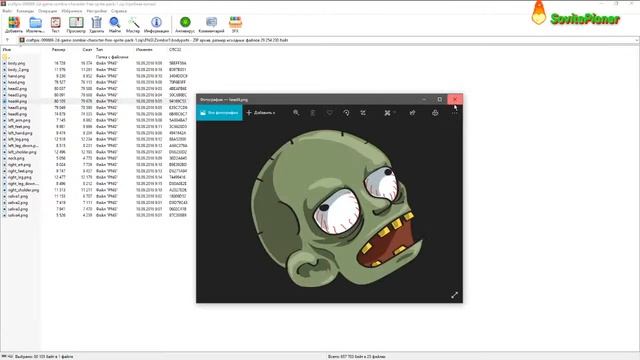Click the 'Добавить в' button in Photos
Viewport: 640px width, 360px height.
point(261,113)
